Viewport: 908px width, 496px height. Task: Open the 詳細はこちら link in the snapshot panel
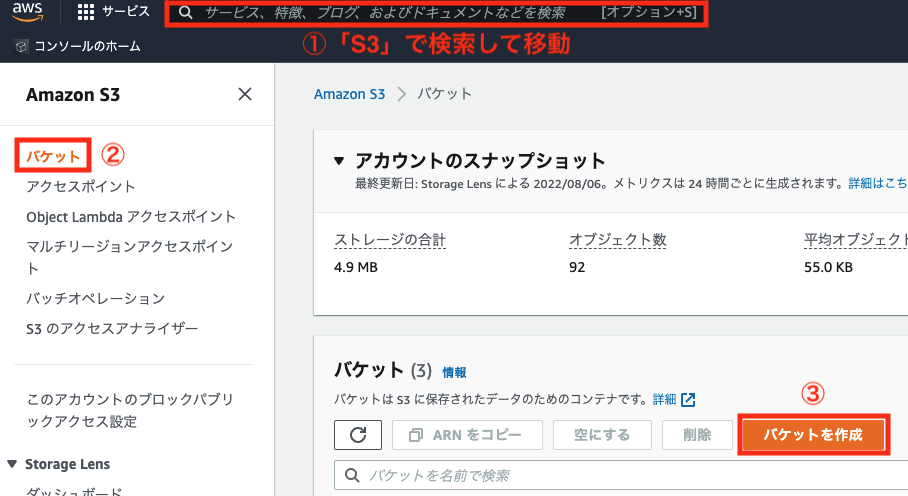coord(878,183)
